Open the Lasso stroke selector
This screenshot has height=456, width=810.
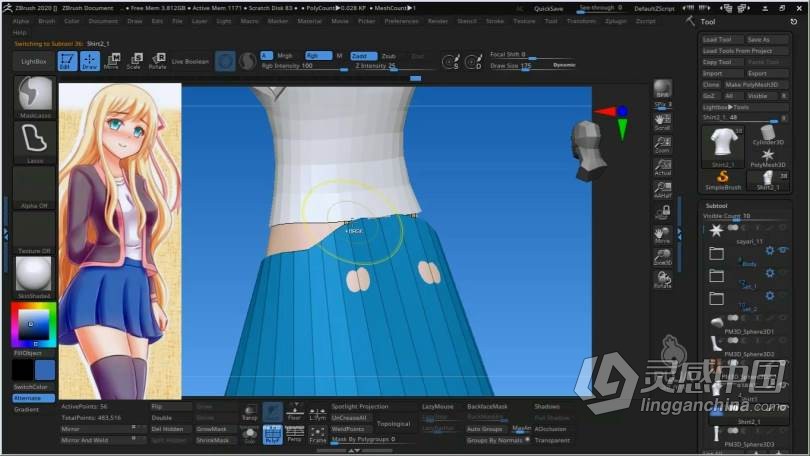coord(35,143)
